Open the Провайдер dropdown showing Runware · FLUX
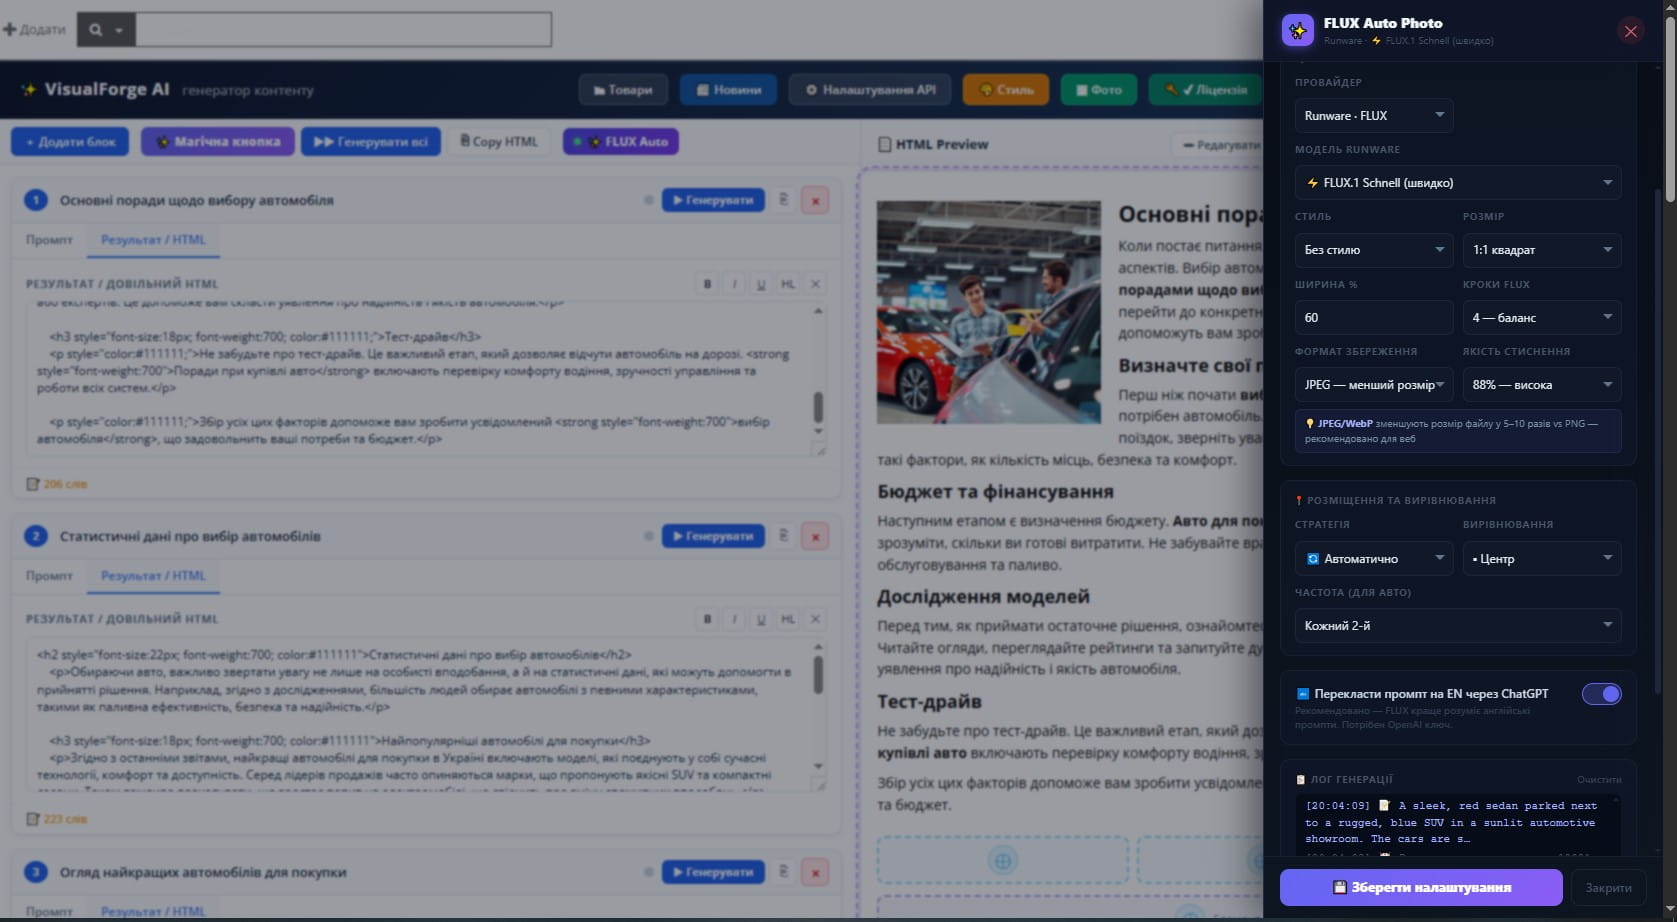Image resolution: width=1677 pixels, height=922 pixels. pos(1374,115)
